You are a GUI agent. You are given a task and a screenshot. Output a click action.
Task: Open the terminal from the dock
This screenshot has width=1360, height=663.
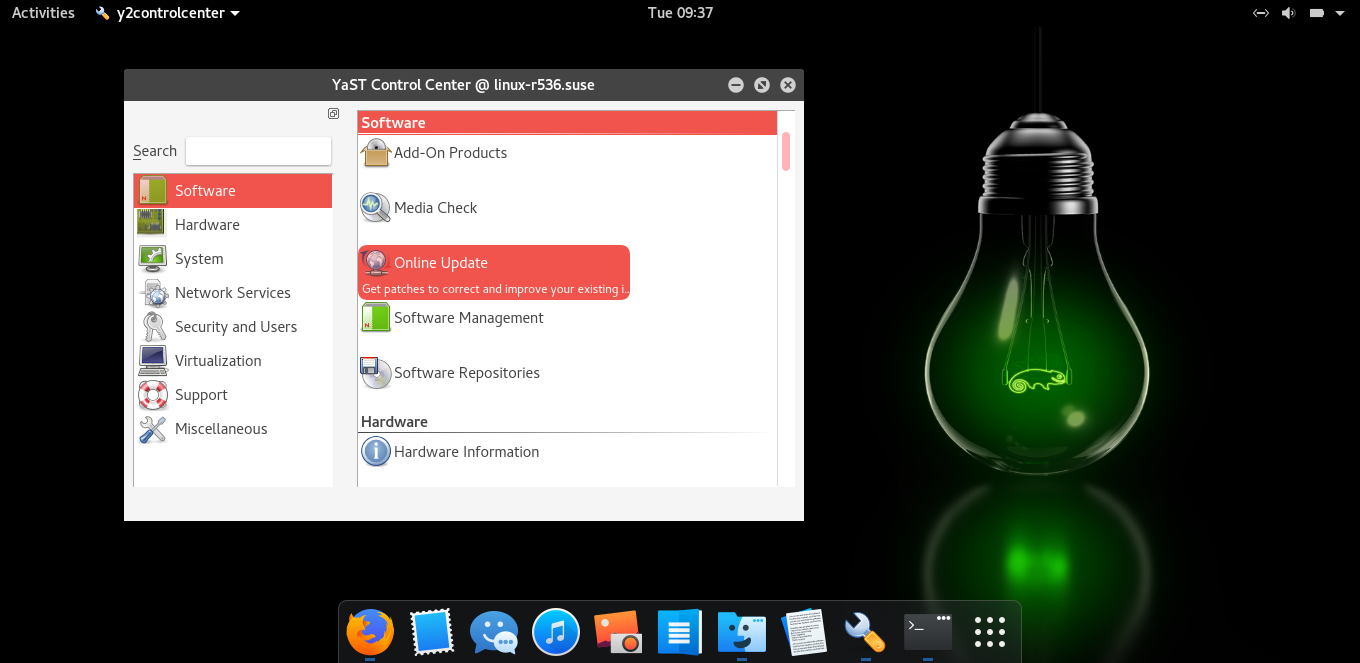(928, 632)
